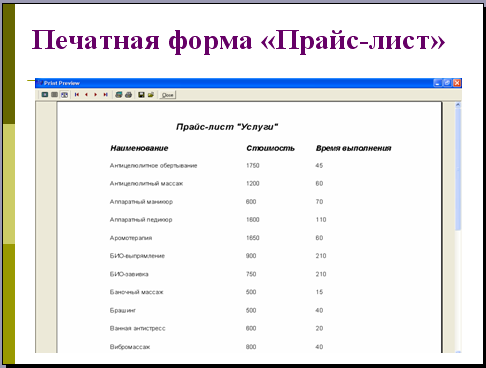Select row Аппаратный педикюр

point(141,220)
